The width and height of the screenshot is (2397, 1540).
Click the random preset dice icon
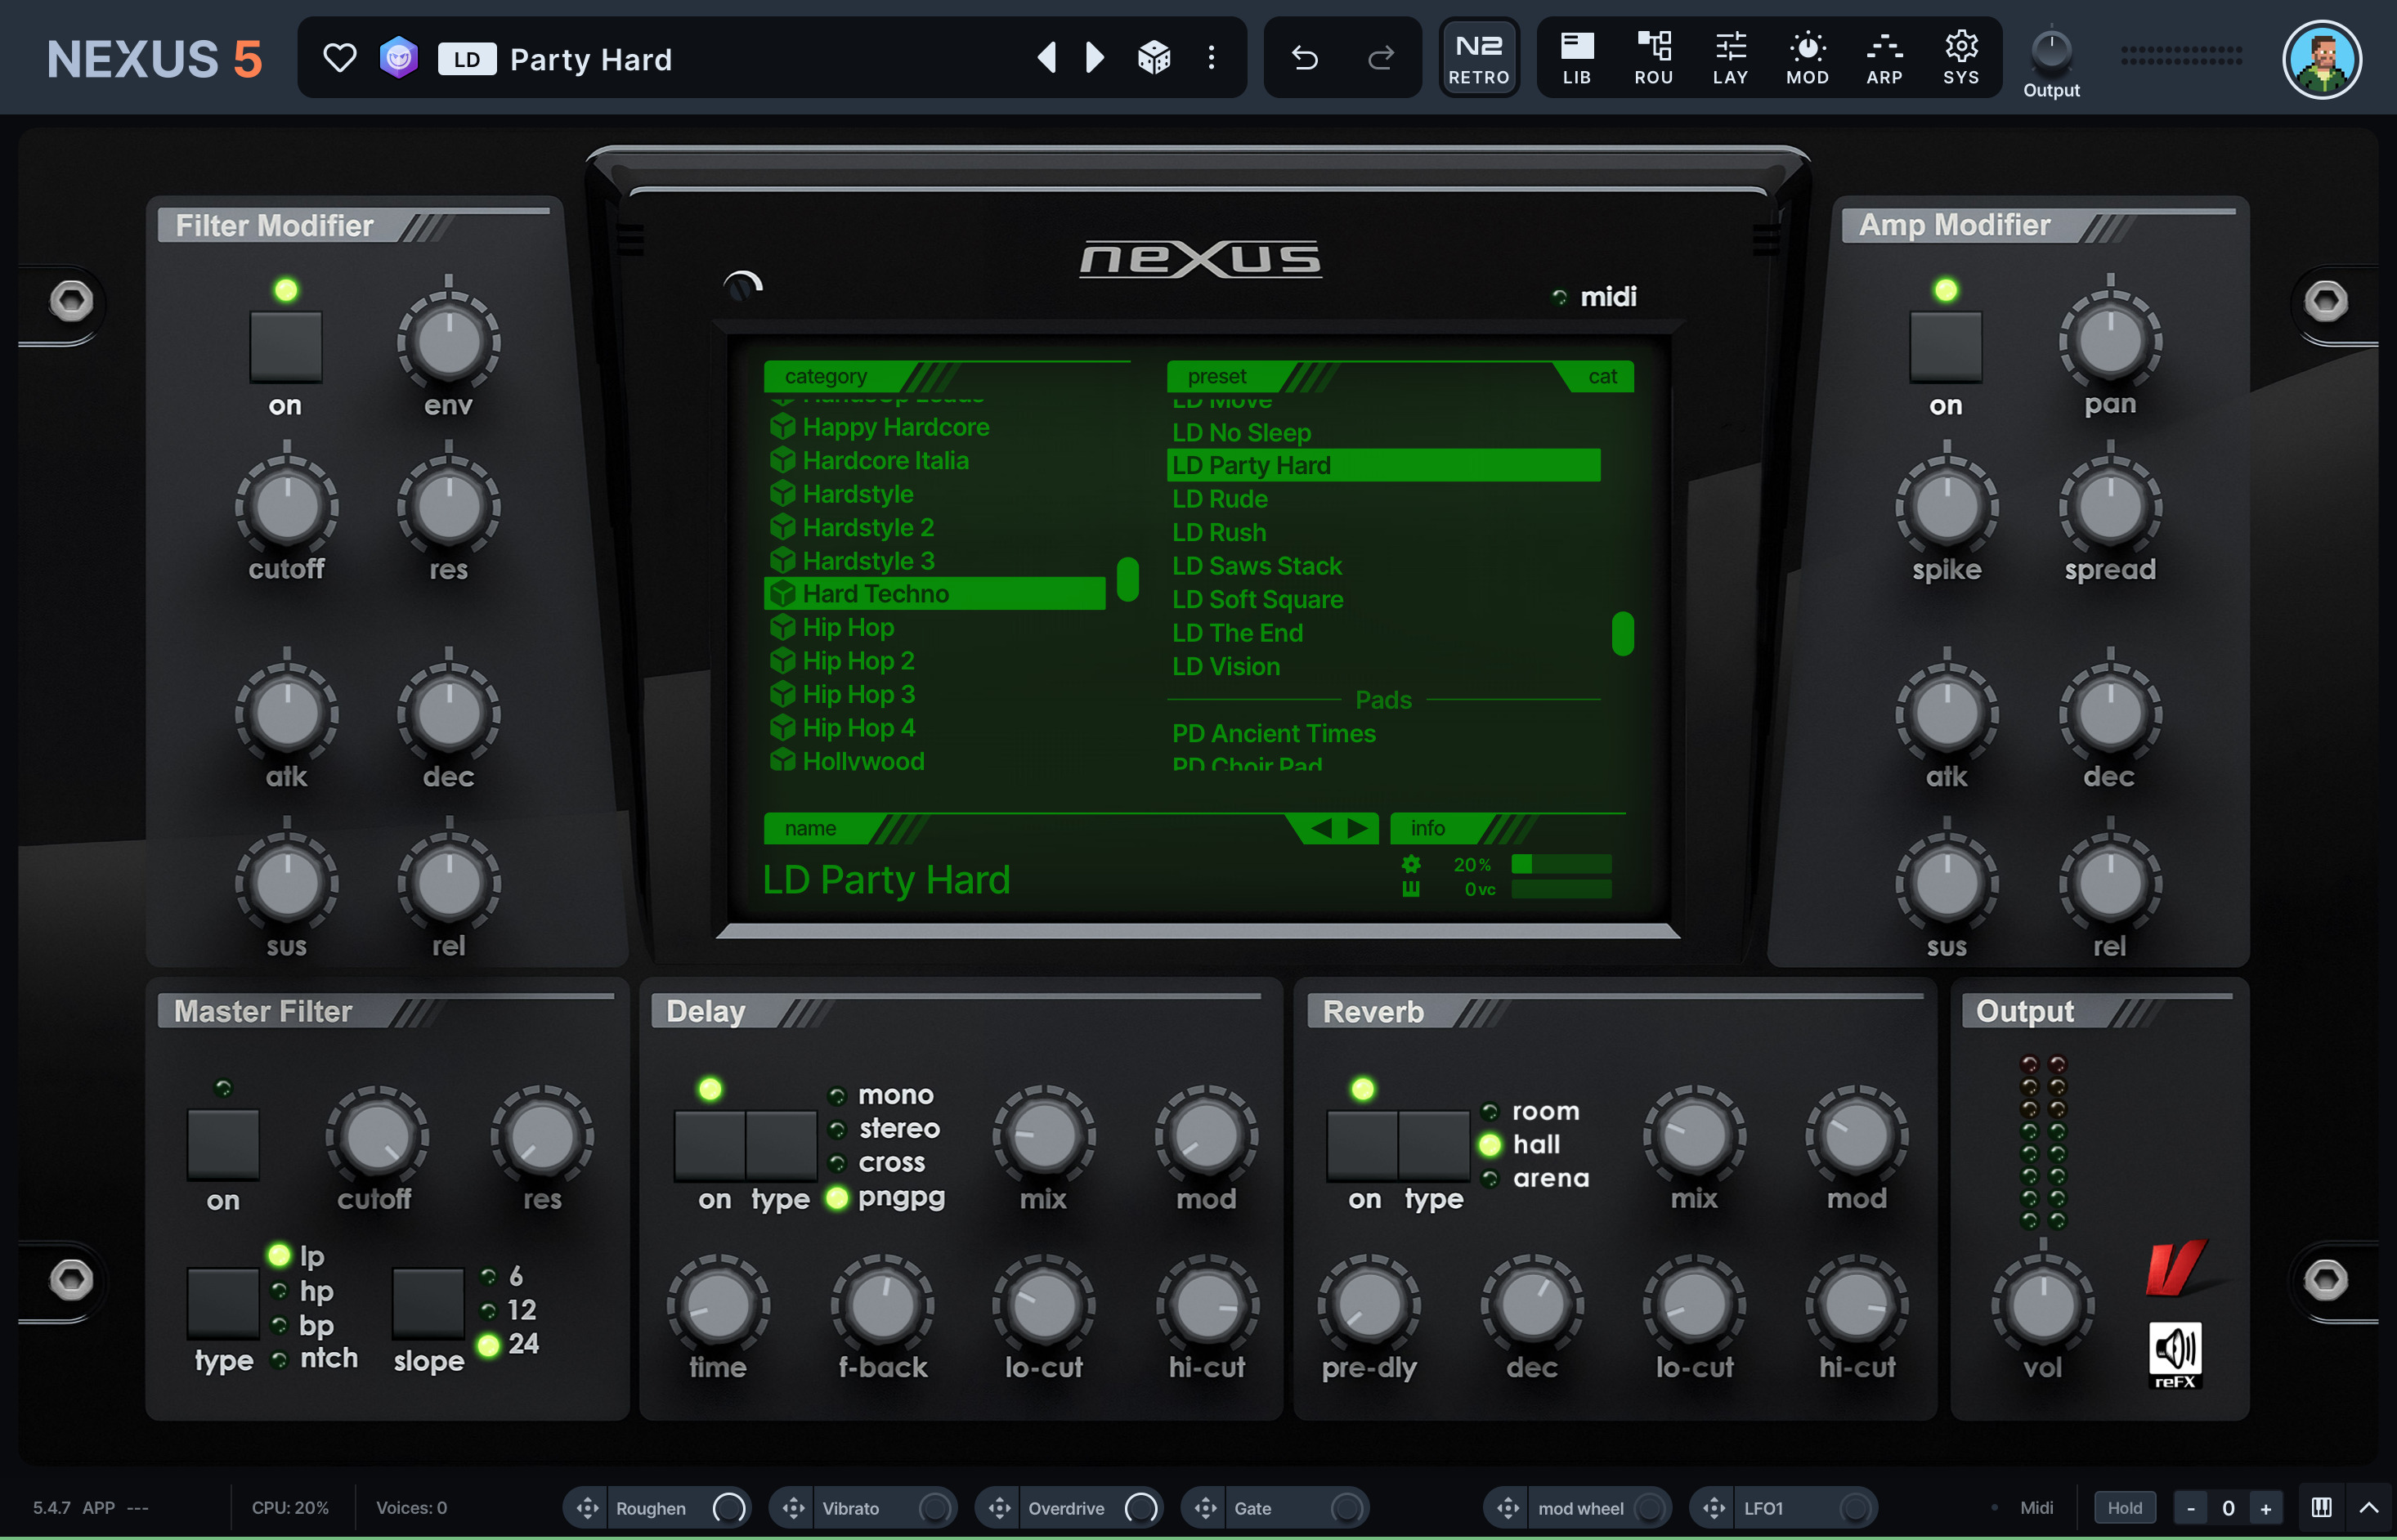click(x=1154, y=58)
